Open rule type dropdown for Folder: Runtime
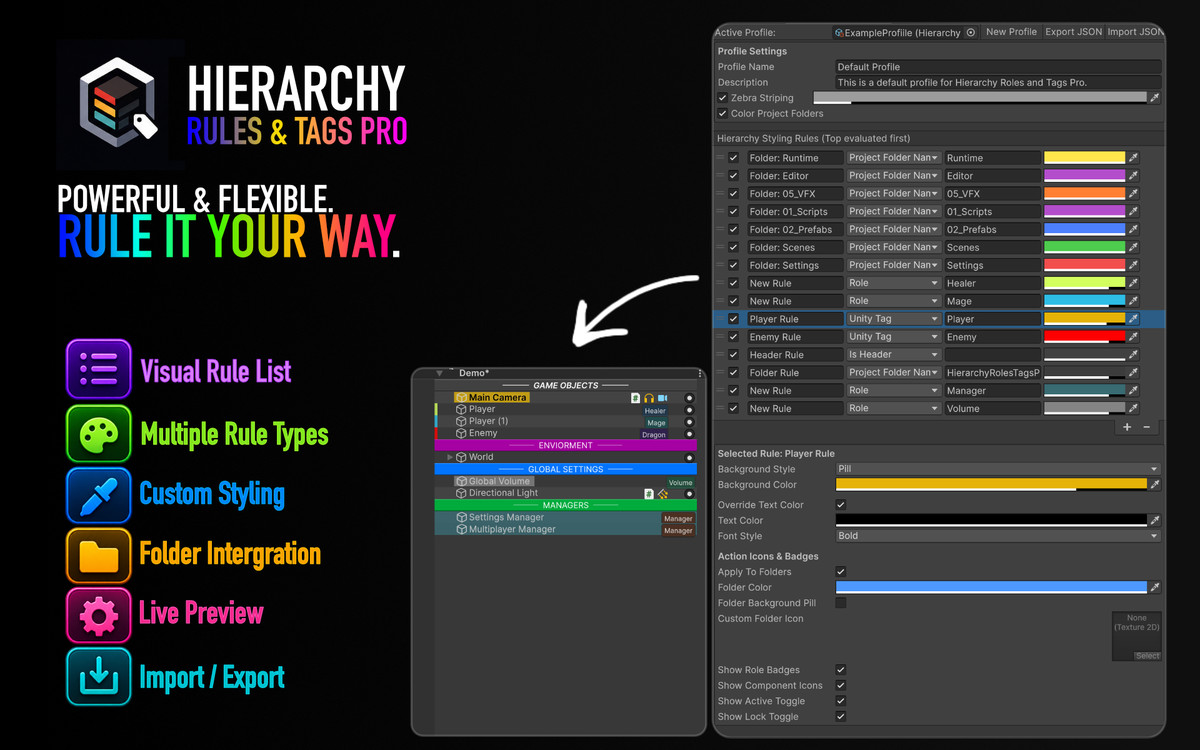1200x750 pixels. point(893,158)
